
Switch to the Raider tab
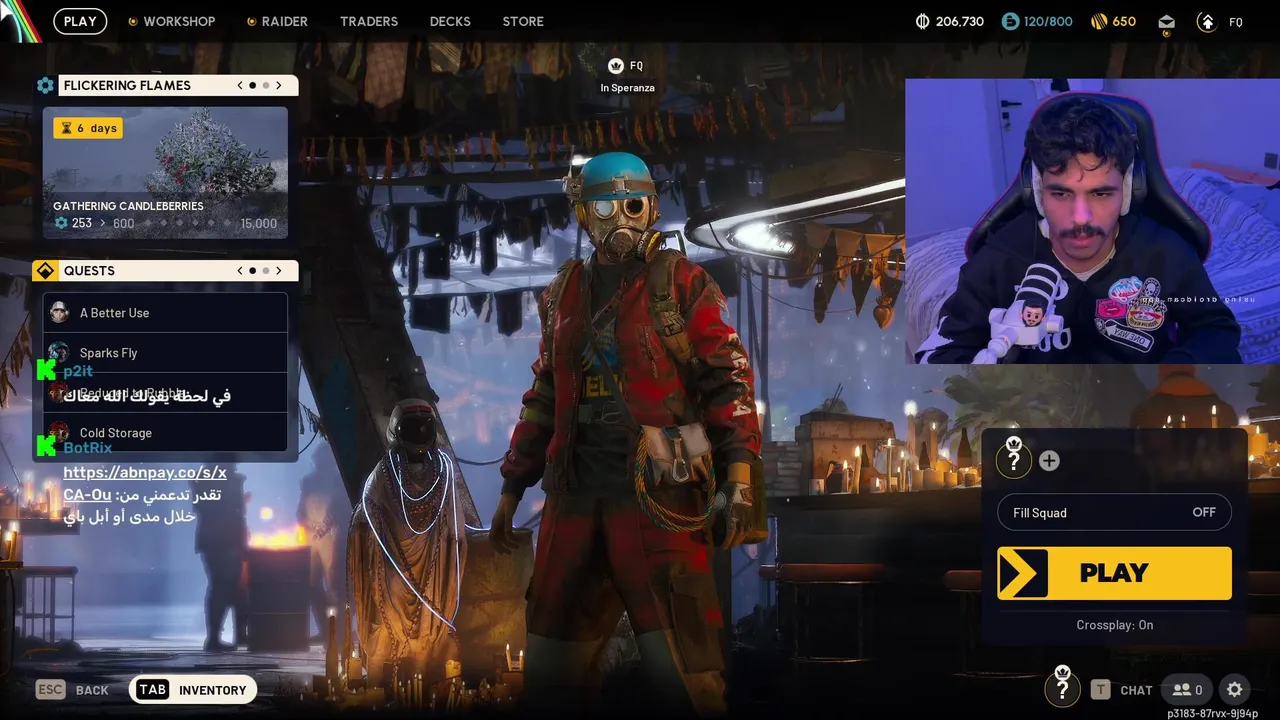point(277,21)
